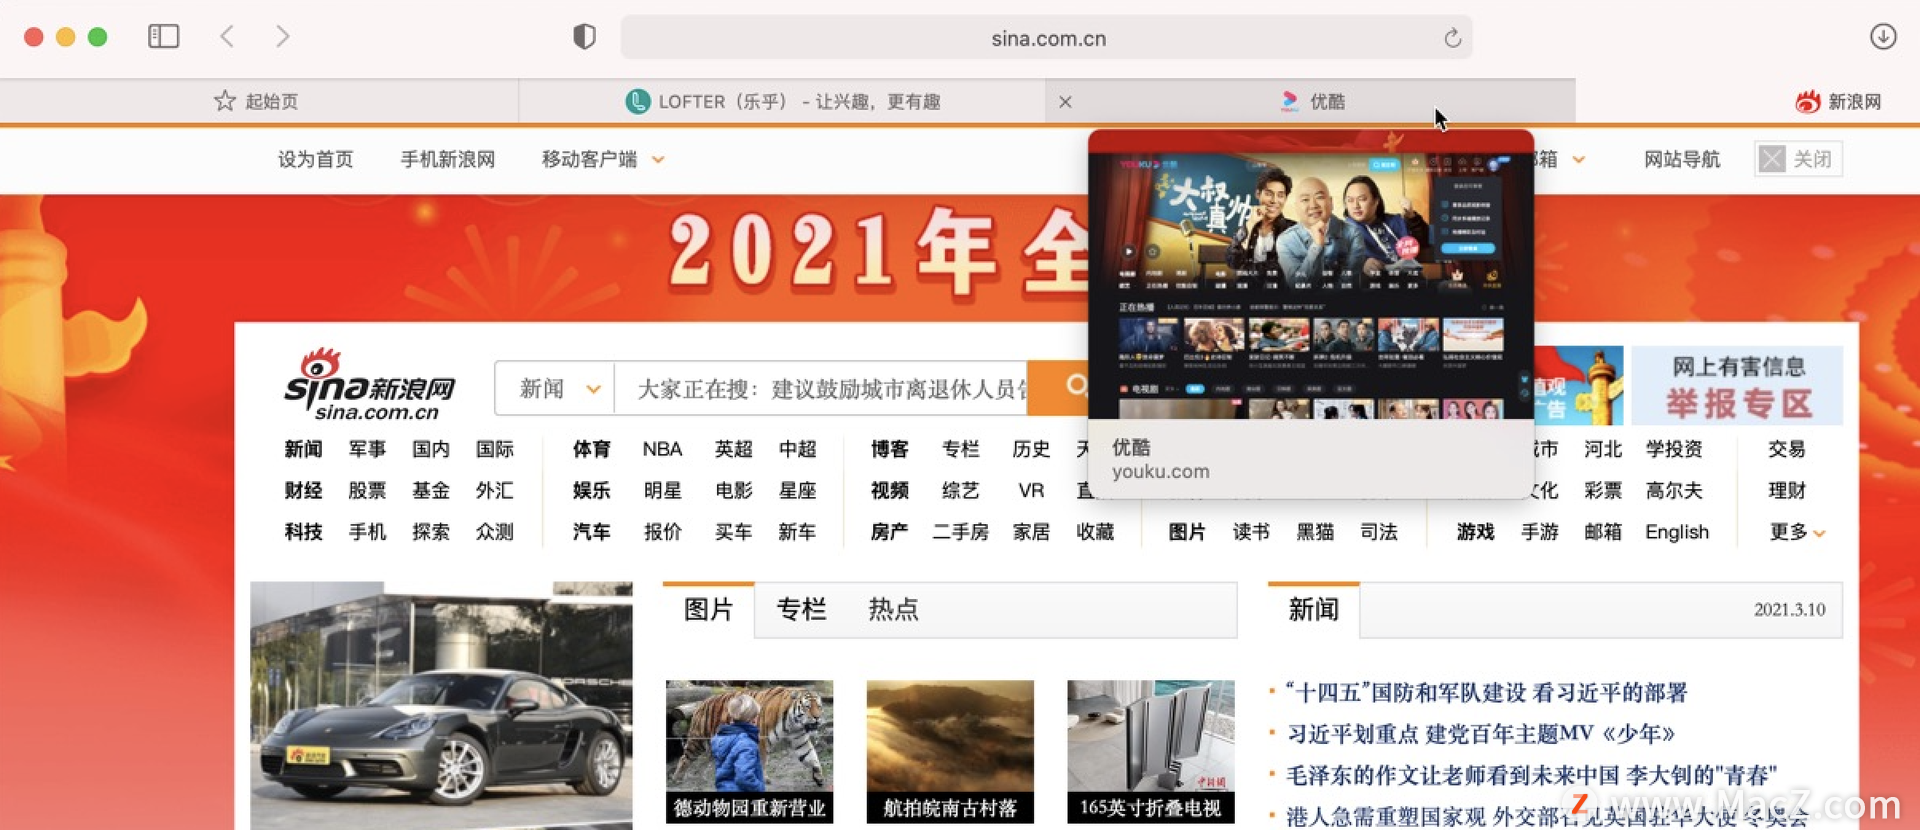Open 网站导航 link
Screen dimensions: 1920x830
click(1682, 159)
